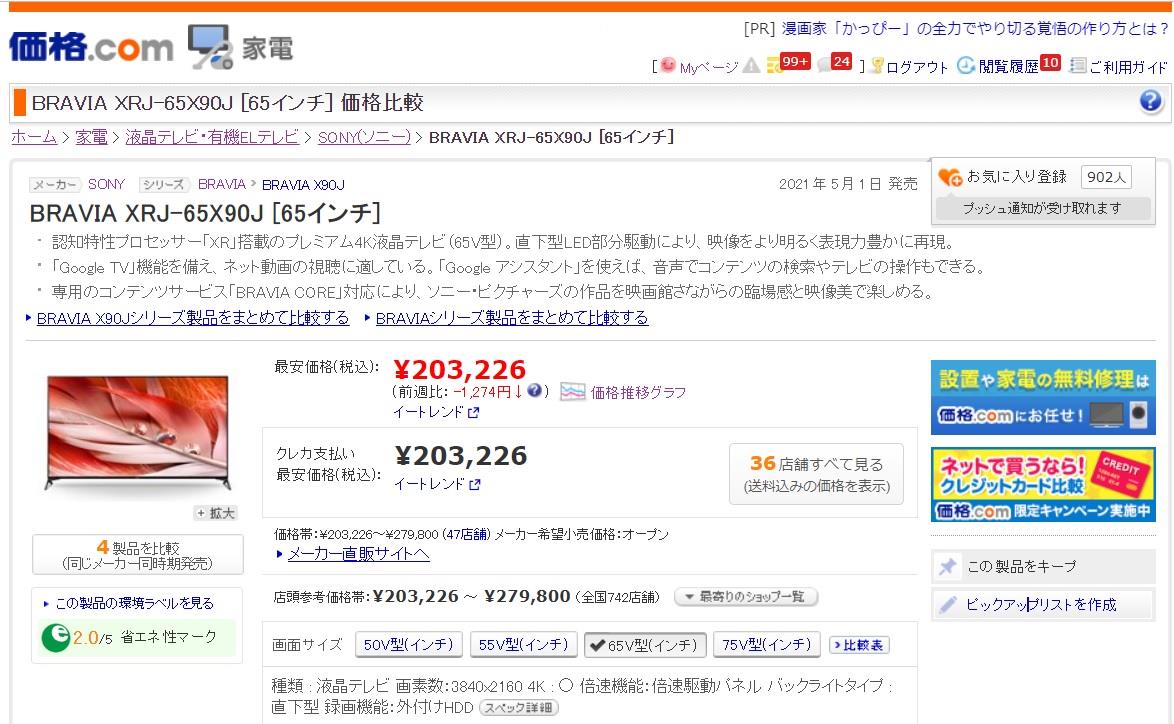Viewport: 1174px width, 724px height.
Task: Open the help question mark icon in title bar
Action: [1150, 101]
